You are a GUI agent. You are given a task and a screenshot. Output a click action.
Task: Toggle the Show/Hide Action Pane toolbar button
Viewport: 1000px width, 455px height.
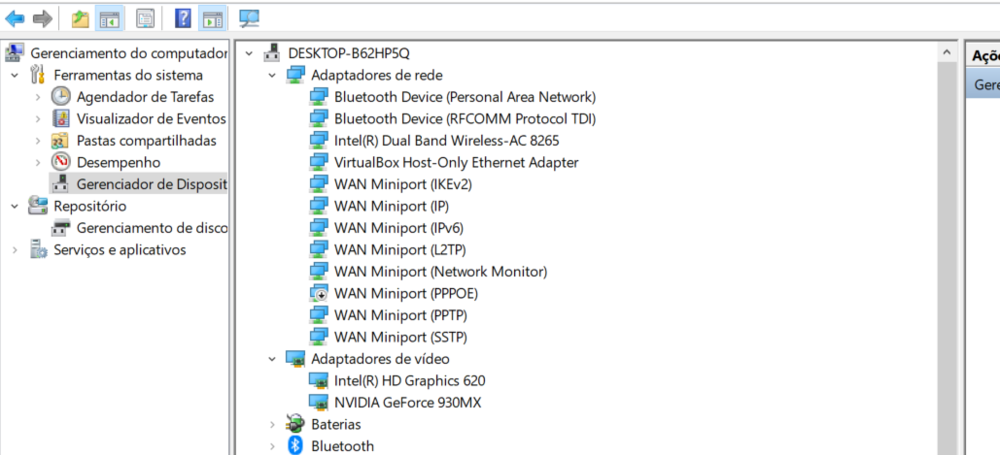pos(212,18)
